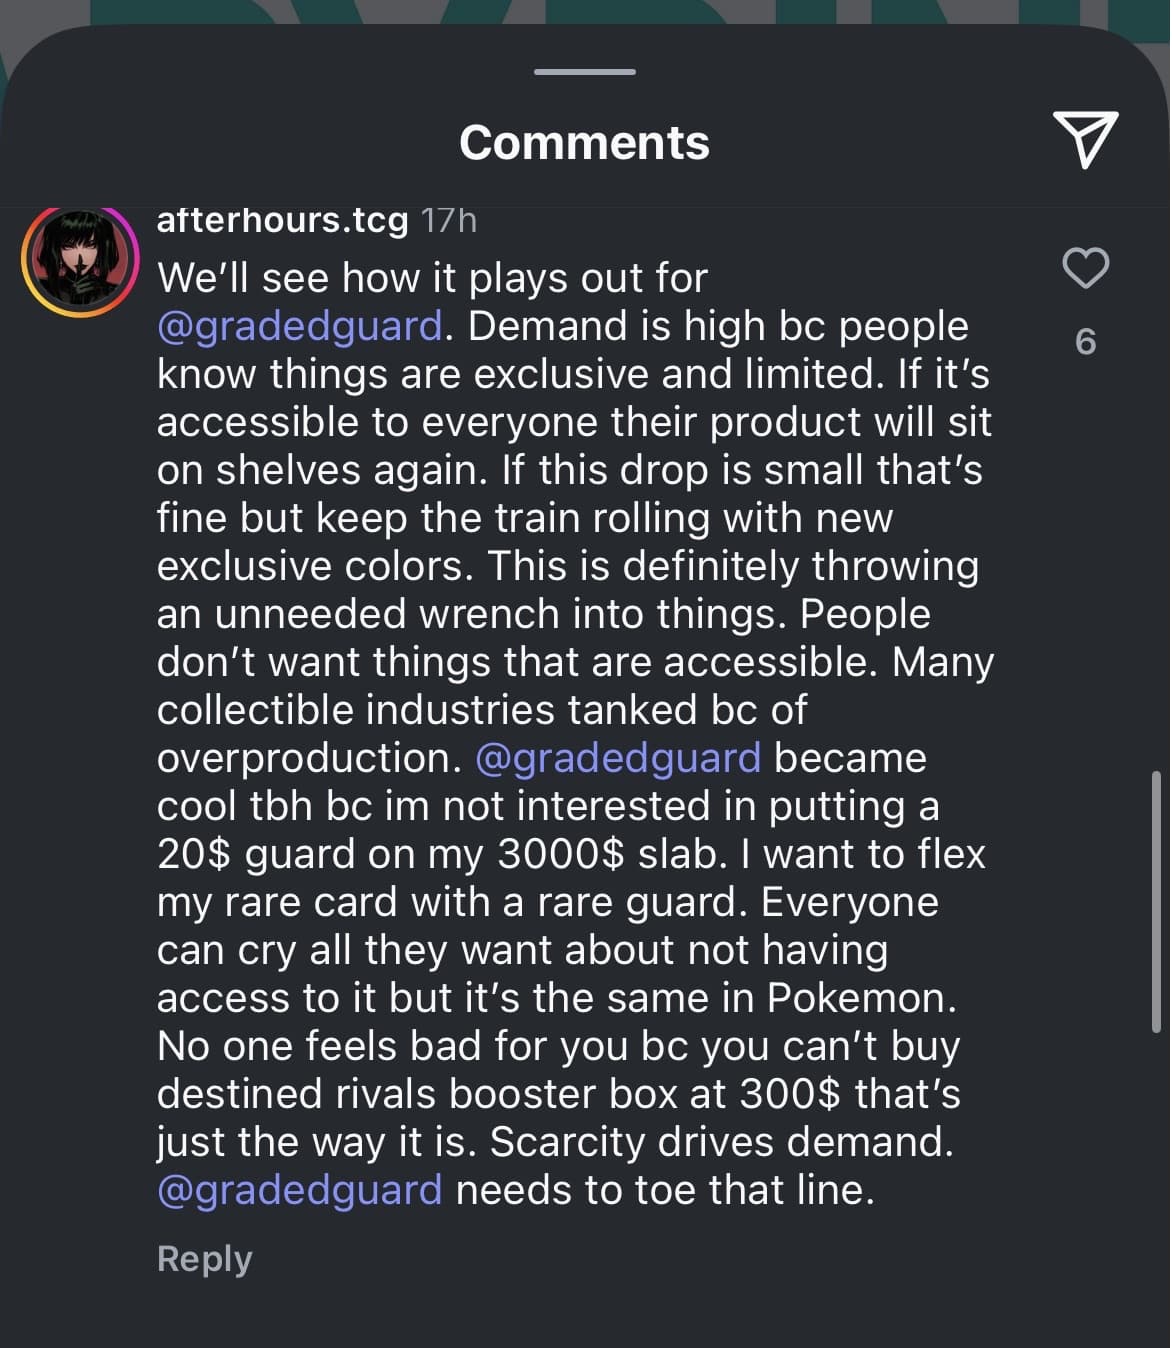The image size is (1172, 1348).
Task: Open afterhours.tcg profile picture
Action: pos(80,262)
